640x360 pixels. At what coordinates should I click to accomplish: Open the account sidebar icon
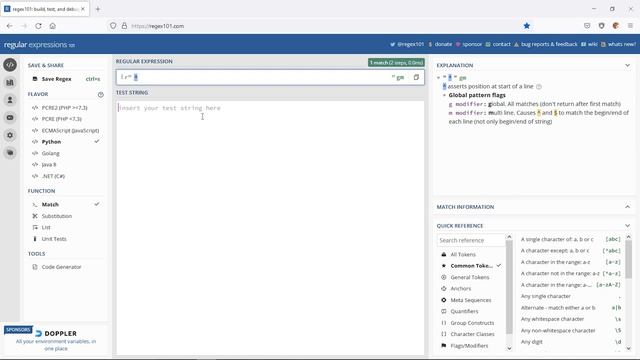coord(10,100)
